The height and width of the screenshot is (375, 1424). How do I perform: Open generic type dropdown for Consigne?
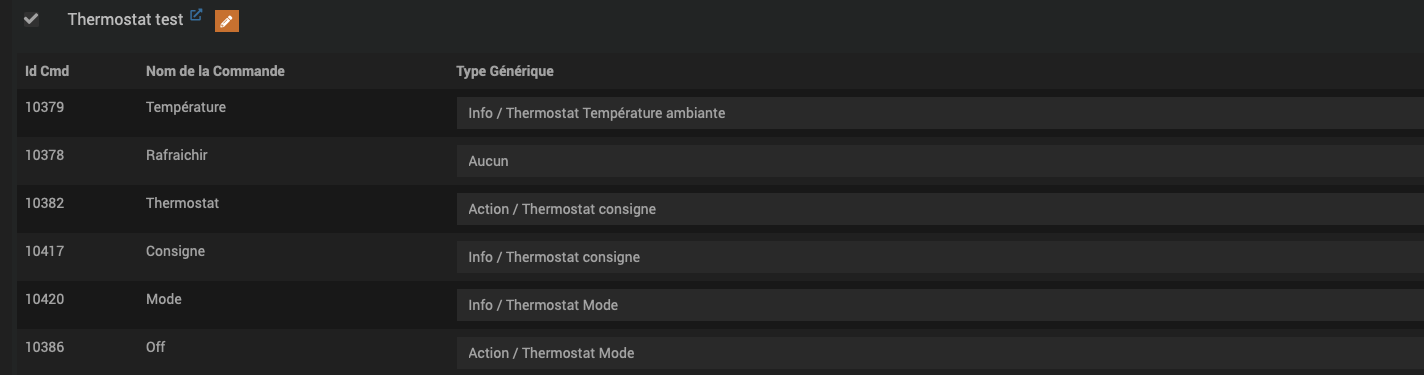point(940,257)
